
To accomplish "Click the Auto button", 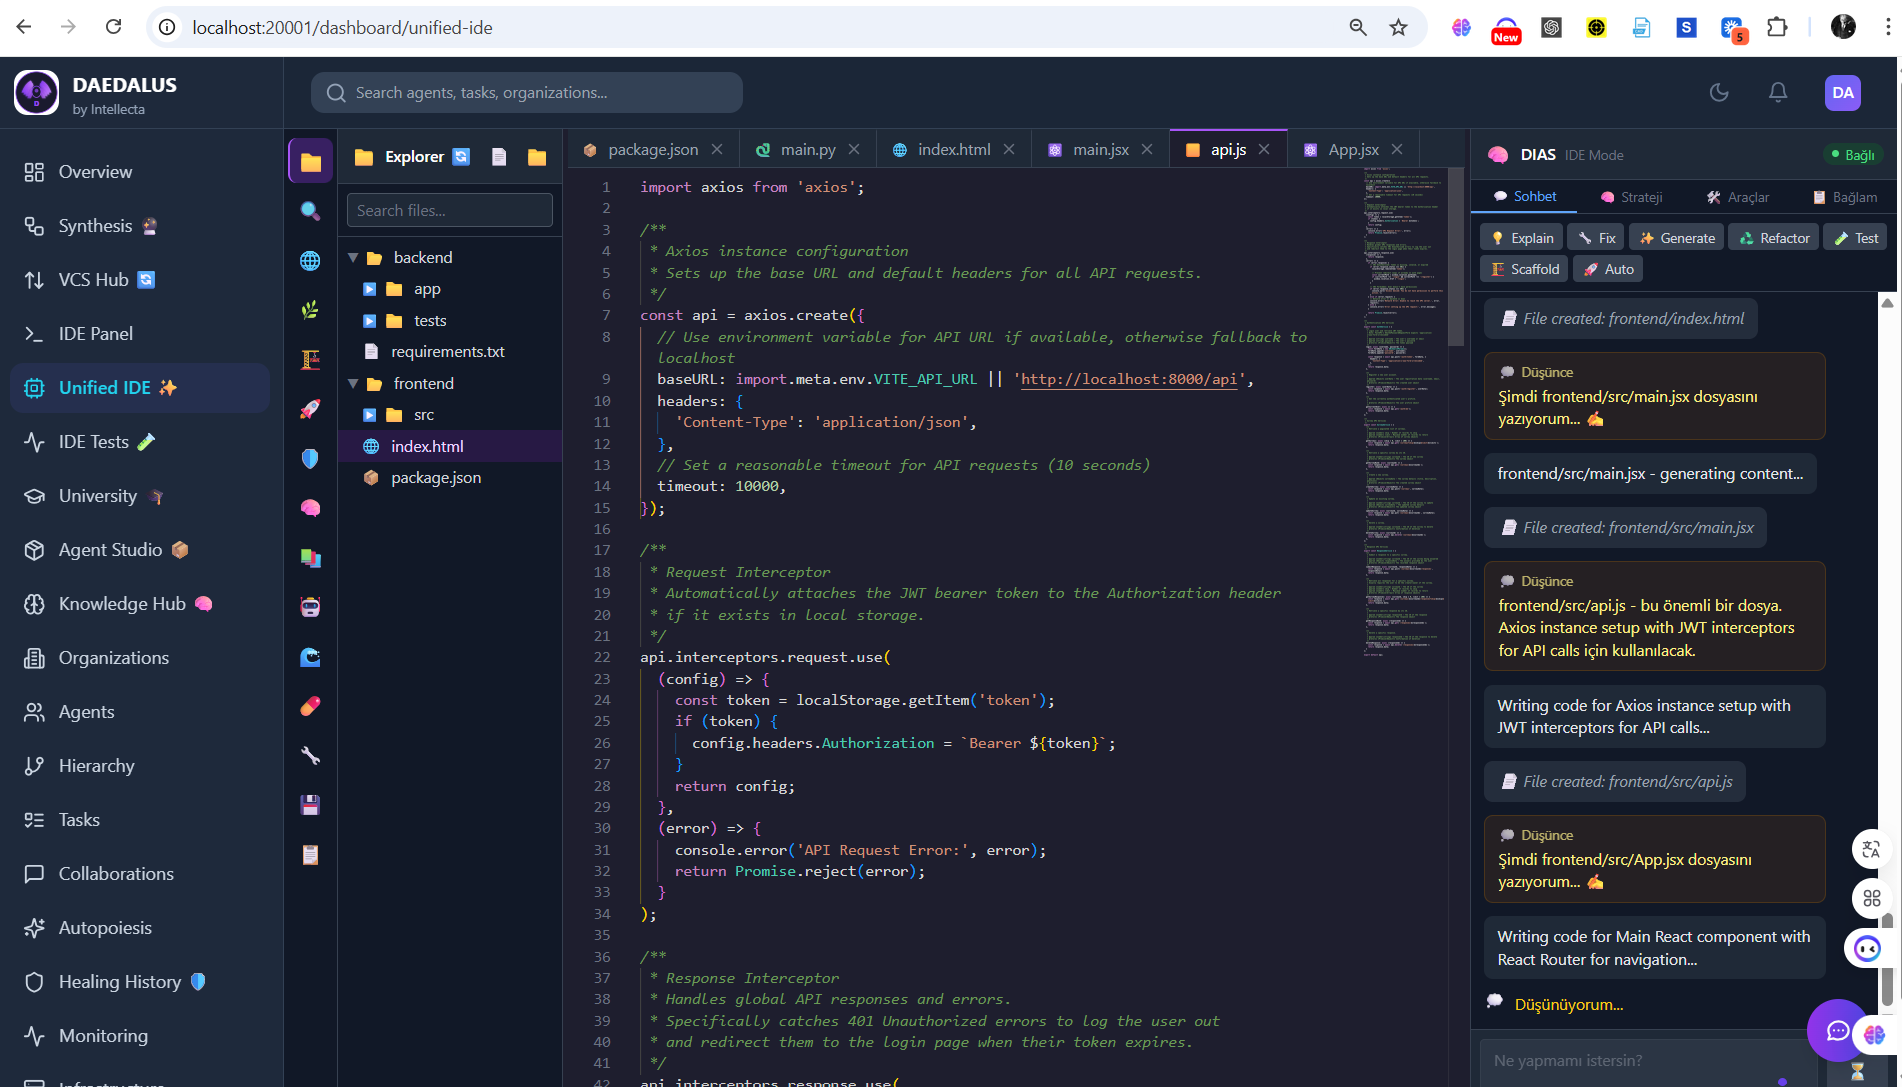I will click(x=1608, y=269).
